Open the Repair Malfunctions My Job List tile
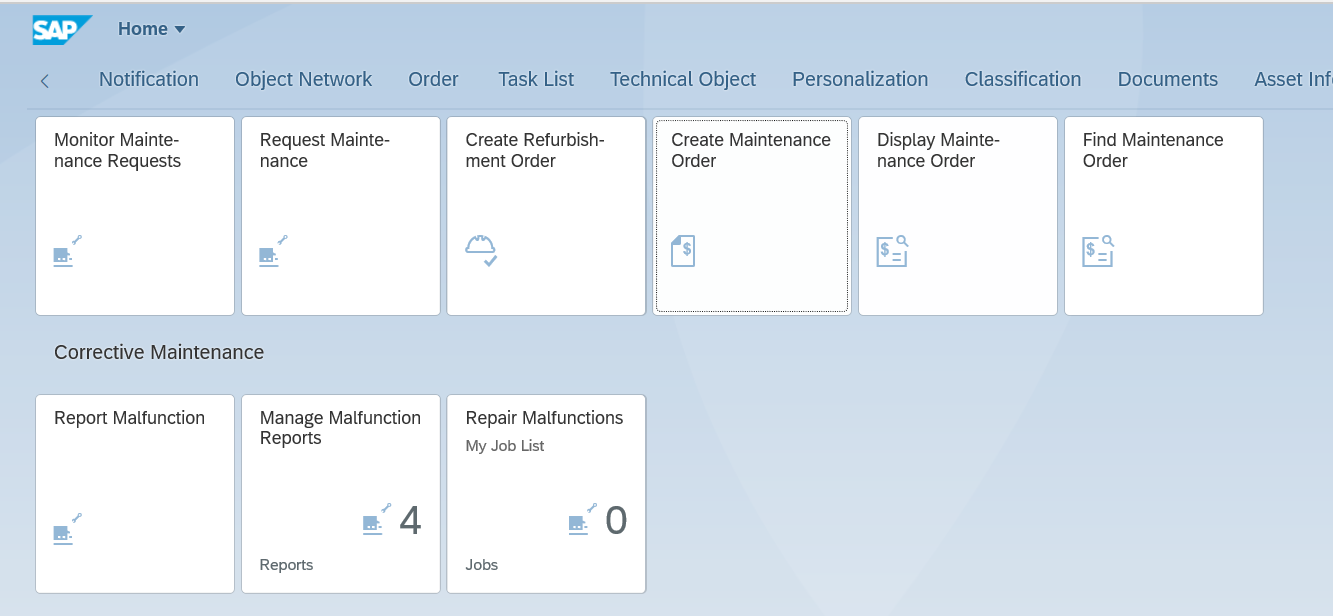Screen dimensions: 1333x616 (546, 494)
